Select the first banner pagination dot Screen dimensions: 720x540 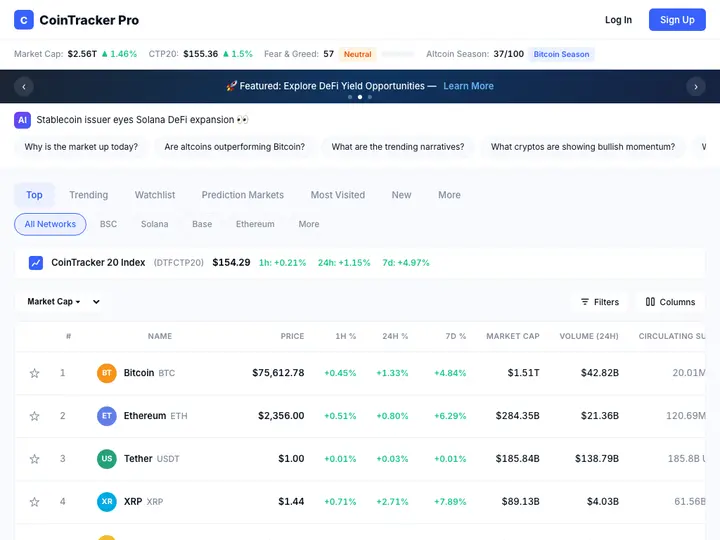(350, 97)
